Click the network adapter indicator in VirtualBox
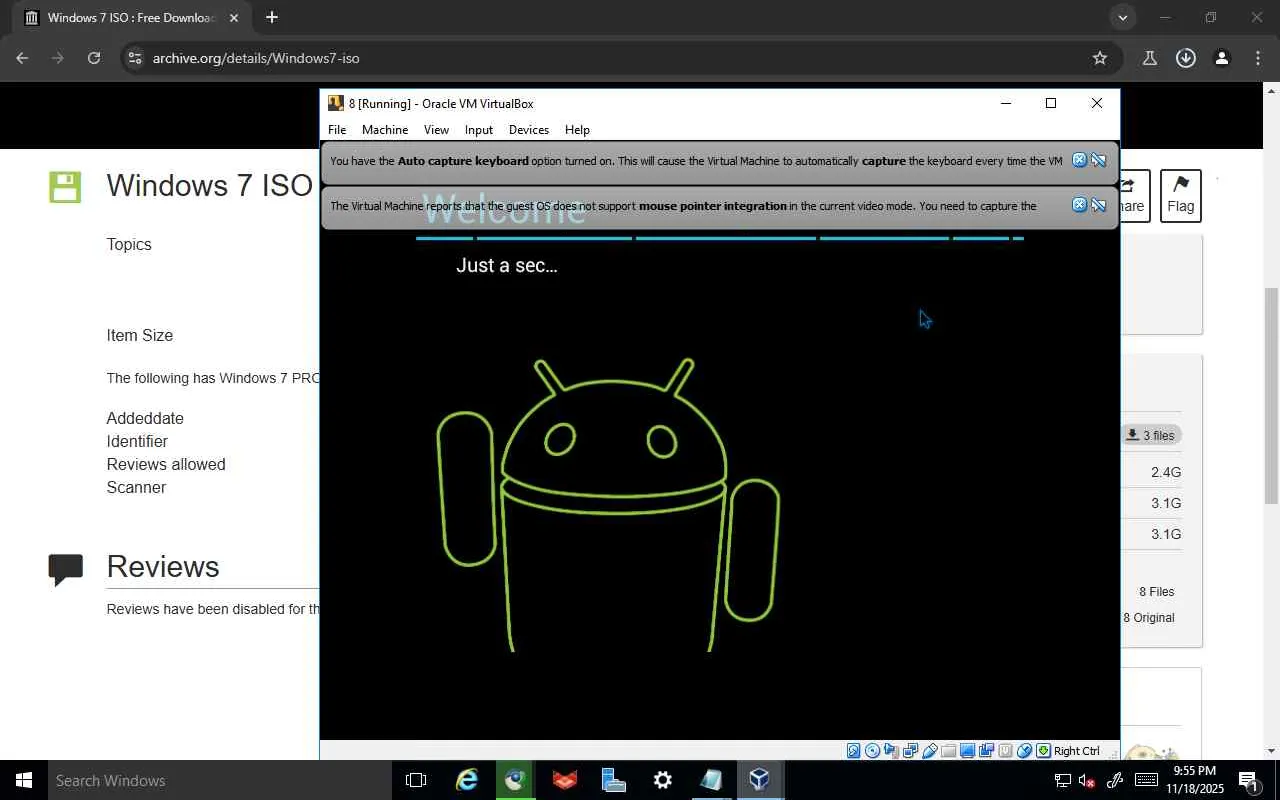Image resolution: width=1280 pixels, height=800 pixels. pyautogui.click(x=910, y=751)
